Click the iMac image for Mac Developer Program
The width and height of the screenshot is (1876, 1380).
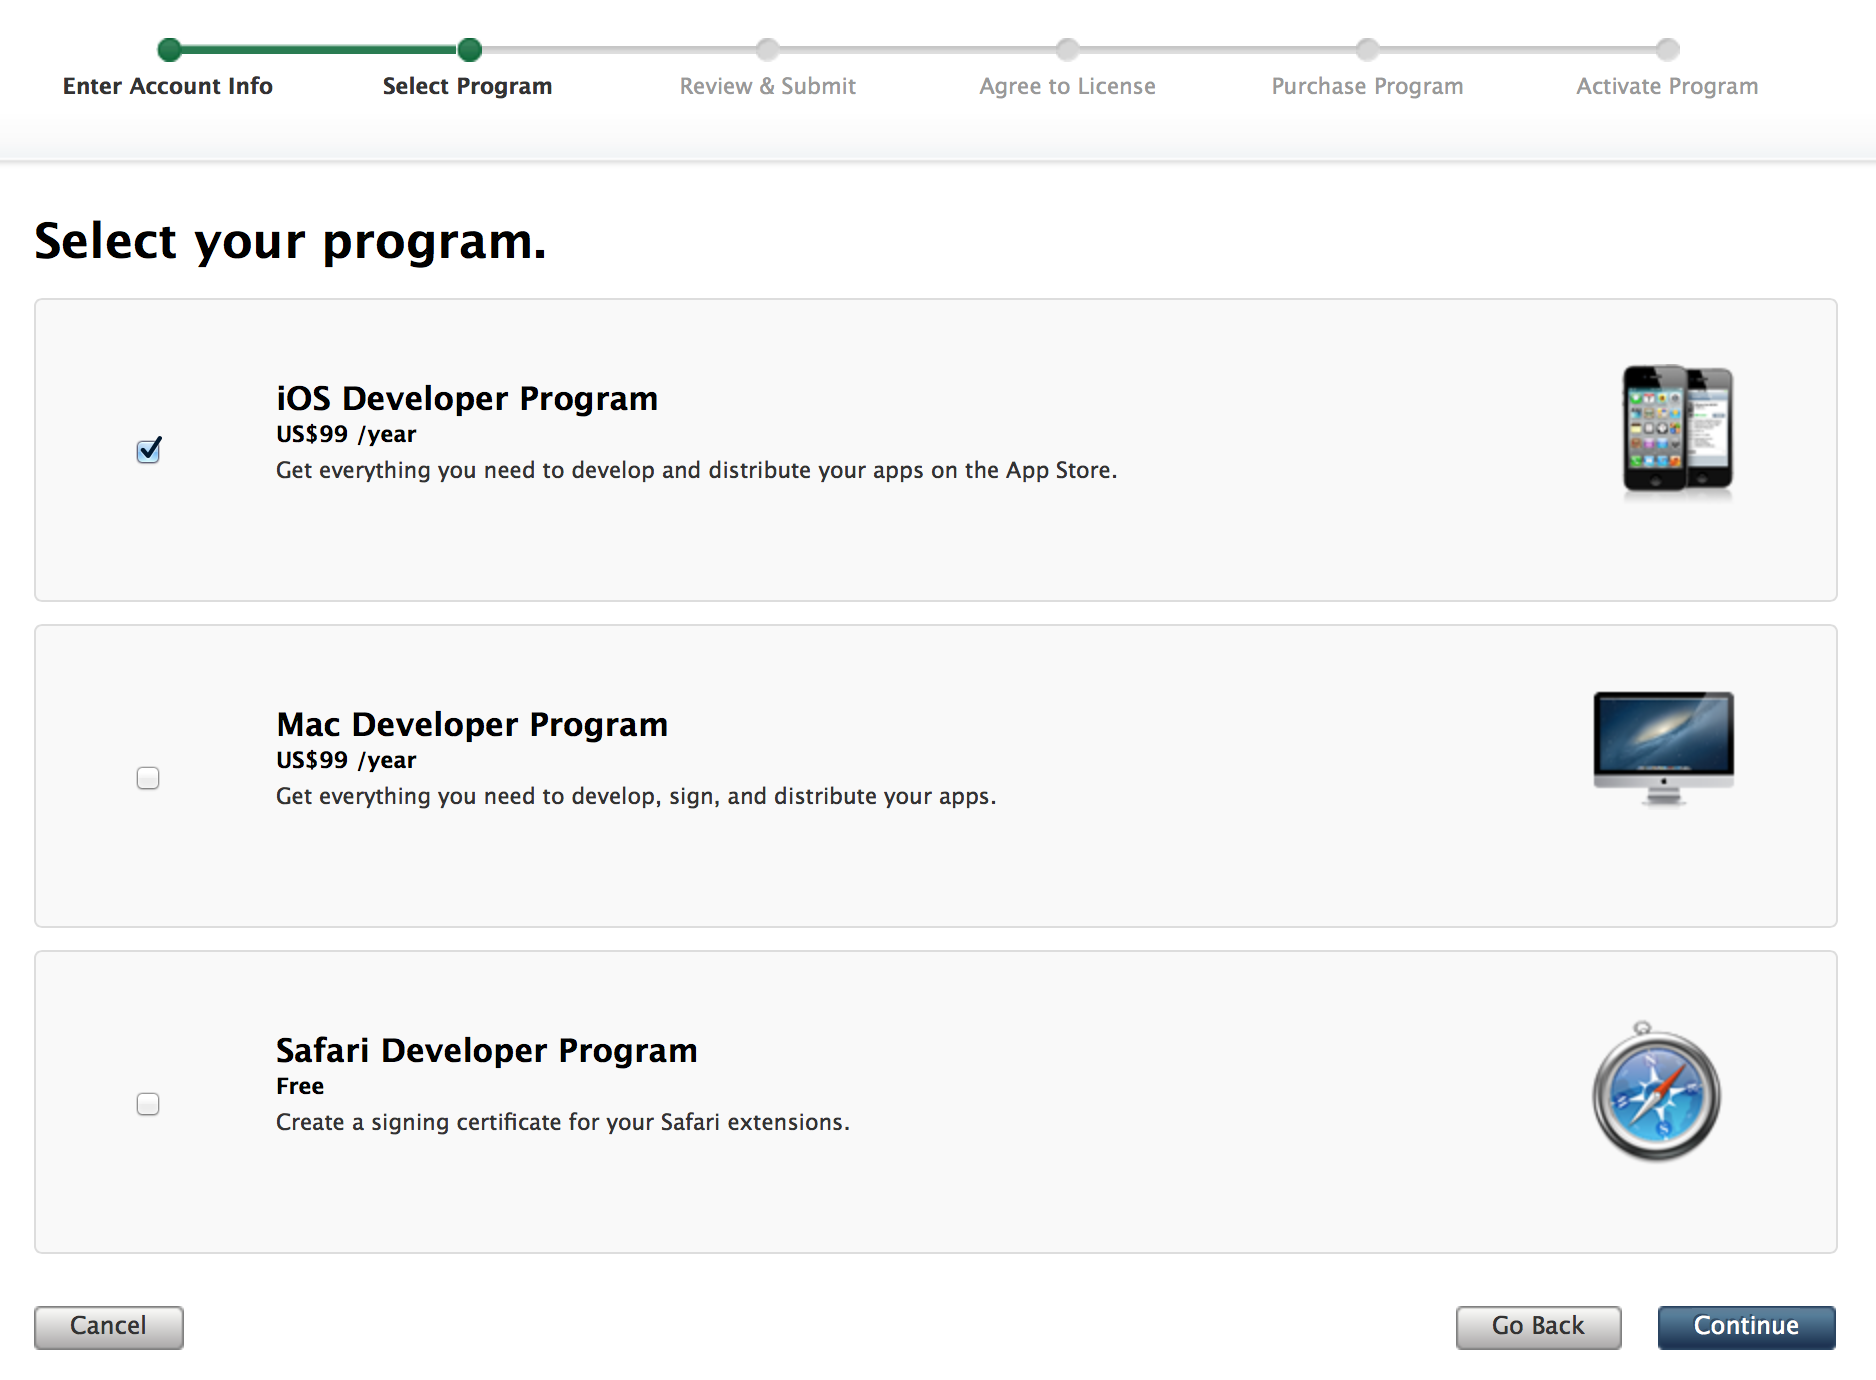[x=1664, y=748]
